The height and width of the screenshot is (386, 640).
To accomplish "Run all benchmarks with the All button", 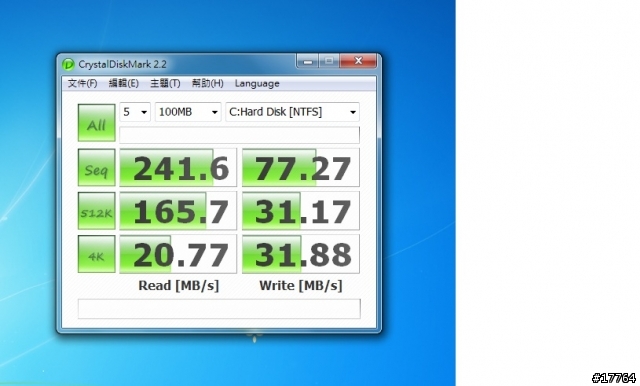I will coord(96,123).
